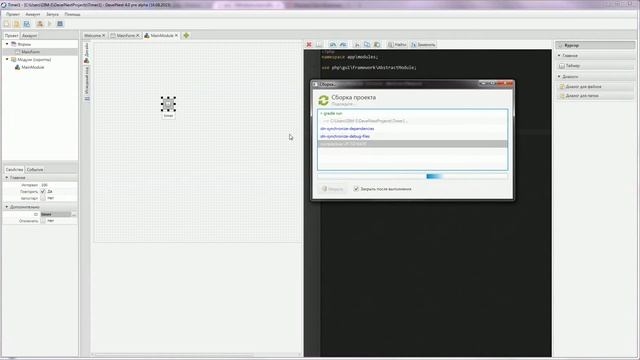
Task: Collapse the Главное properties group
Action: 7,178
